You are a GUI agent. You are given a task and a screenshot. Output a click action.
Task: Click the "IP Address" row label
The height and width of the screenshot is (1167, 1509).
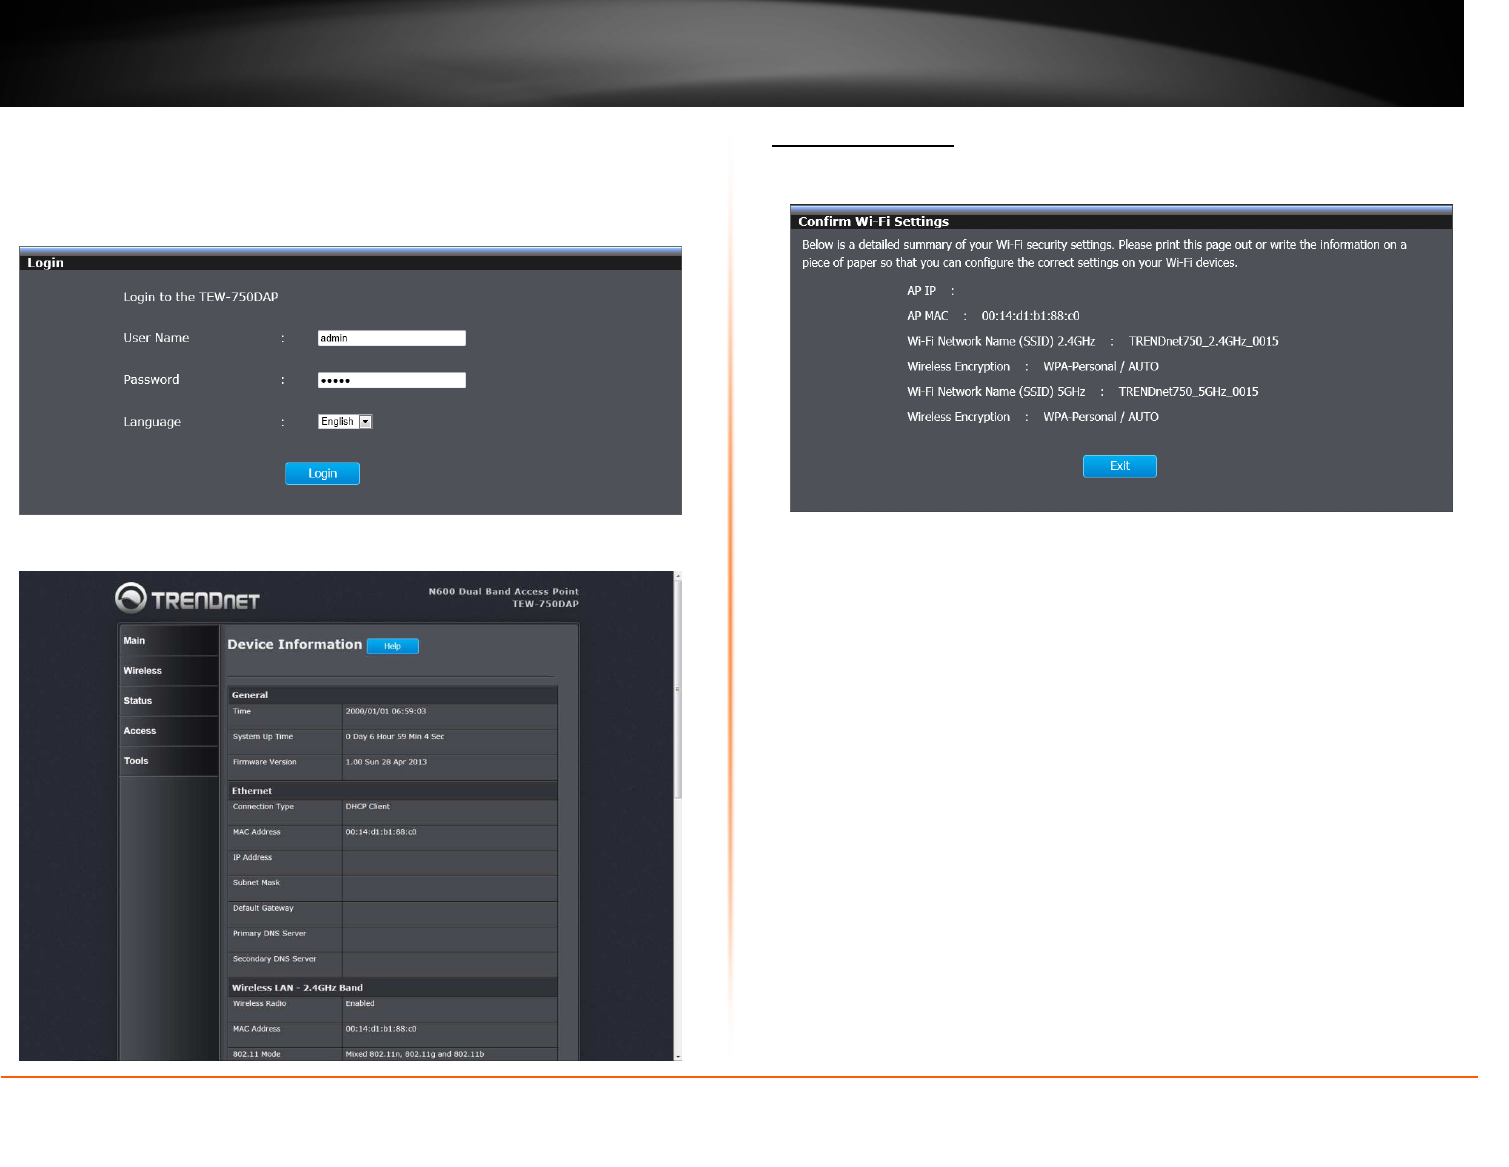pos(253,858)
